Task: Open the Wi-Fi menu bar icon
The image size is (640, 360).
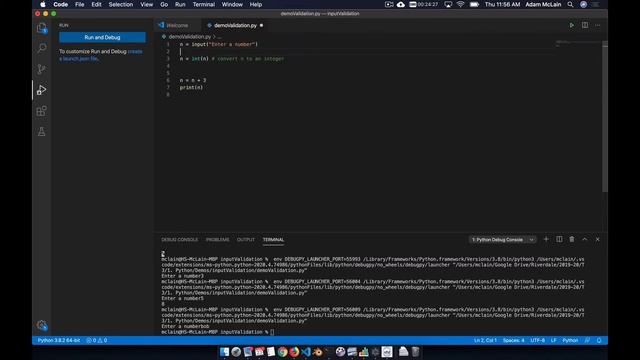Action: (x=460, y=4)
